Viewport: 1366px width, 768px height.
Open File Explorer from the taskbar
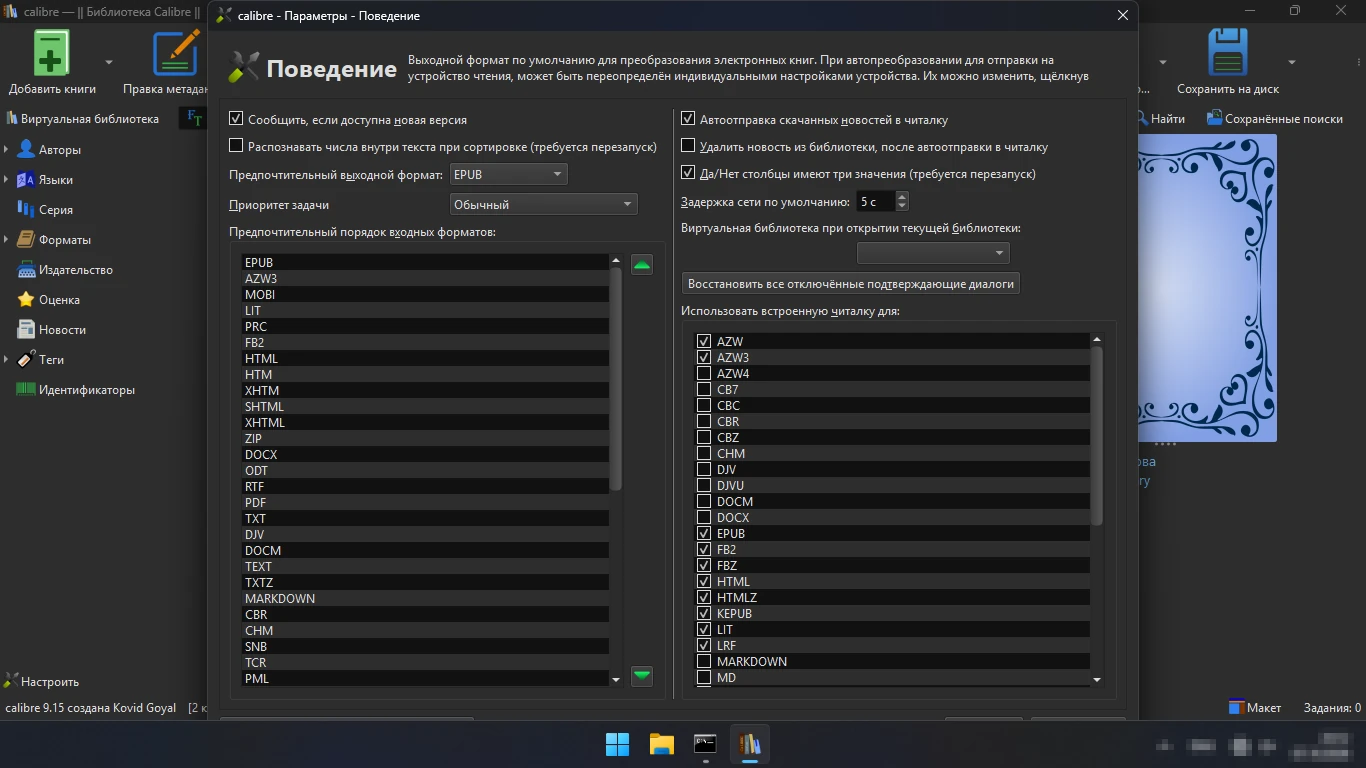tap(662, 744)
